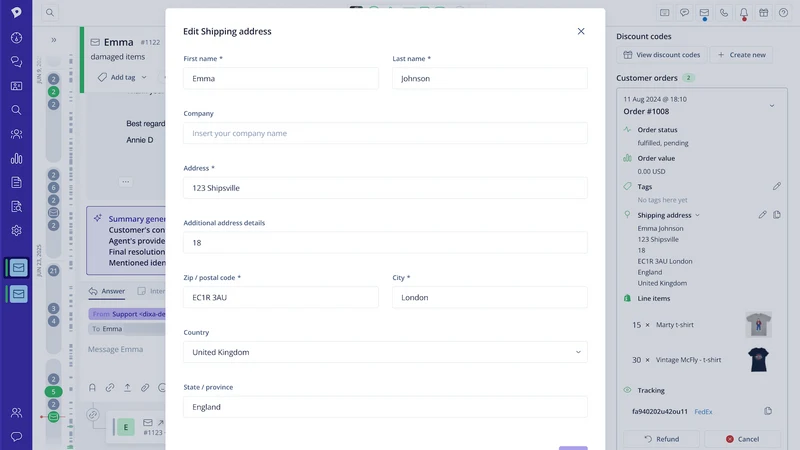Expand the collapsed conversation sidebar arrows

[x=54, y=40]
